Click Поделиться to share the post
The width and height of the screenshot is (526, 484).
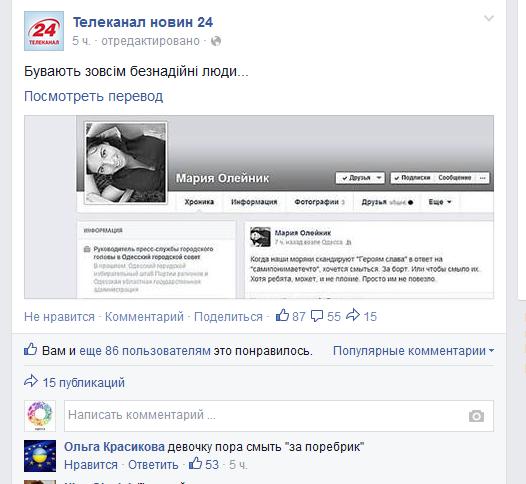click(x=228, y=317)
